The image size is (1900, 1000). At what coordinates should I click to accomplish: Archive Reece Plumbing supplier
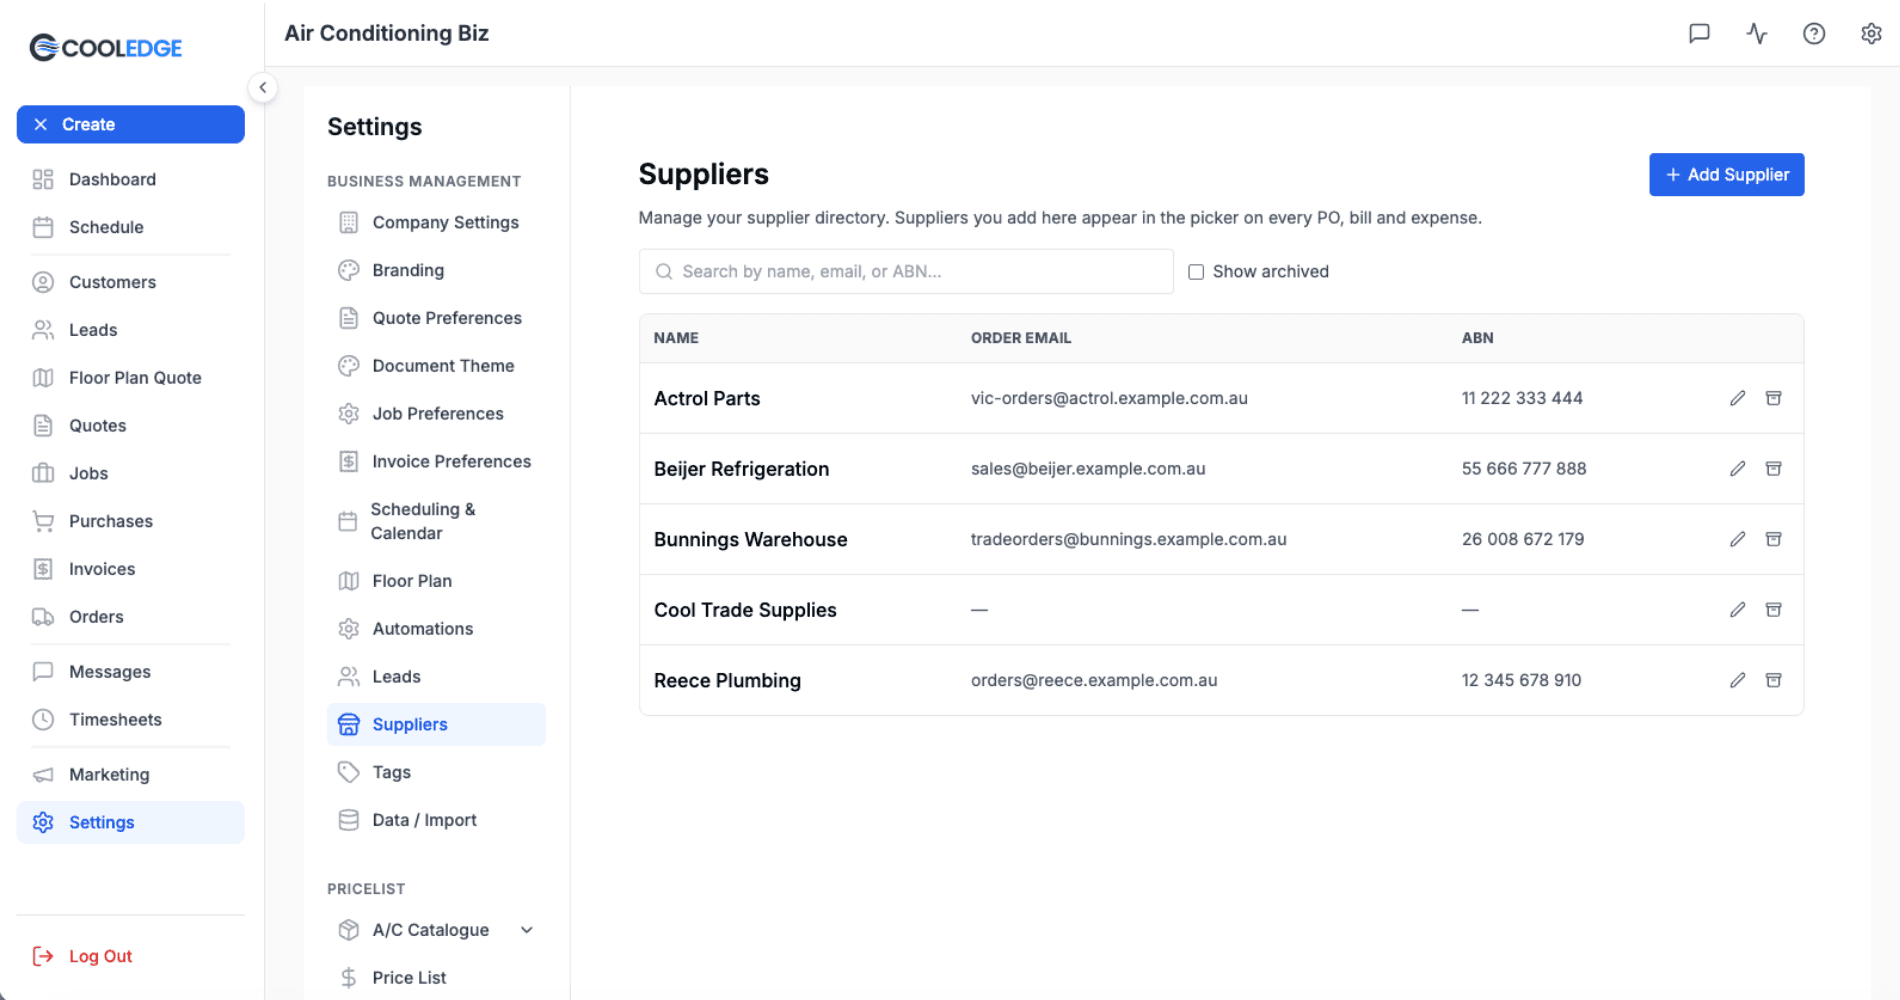(x=1773, y=680)
